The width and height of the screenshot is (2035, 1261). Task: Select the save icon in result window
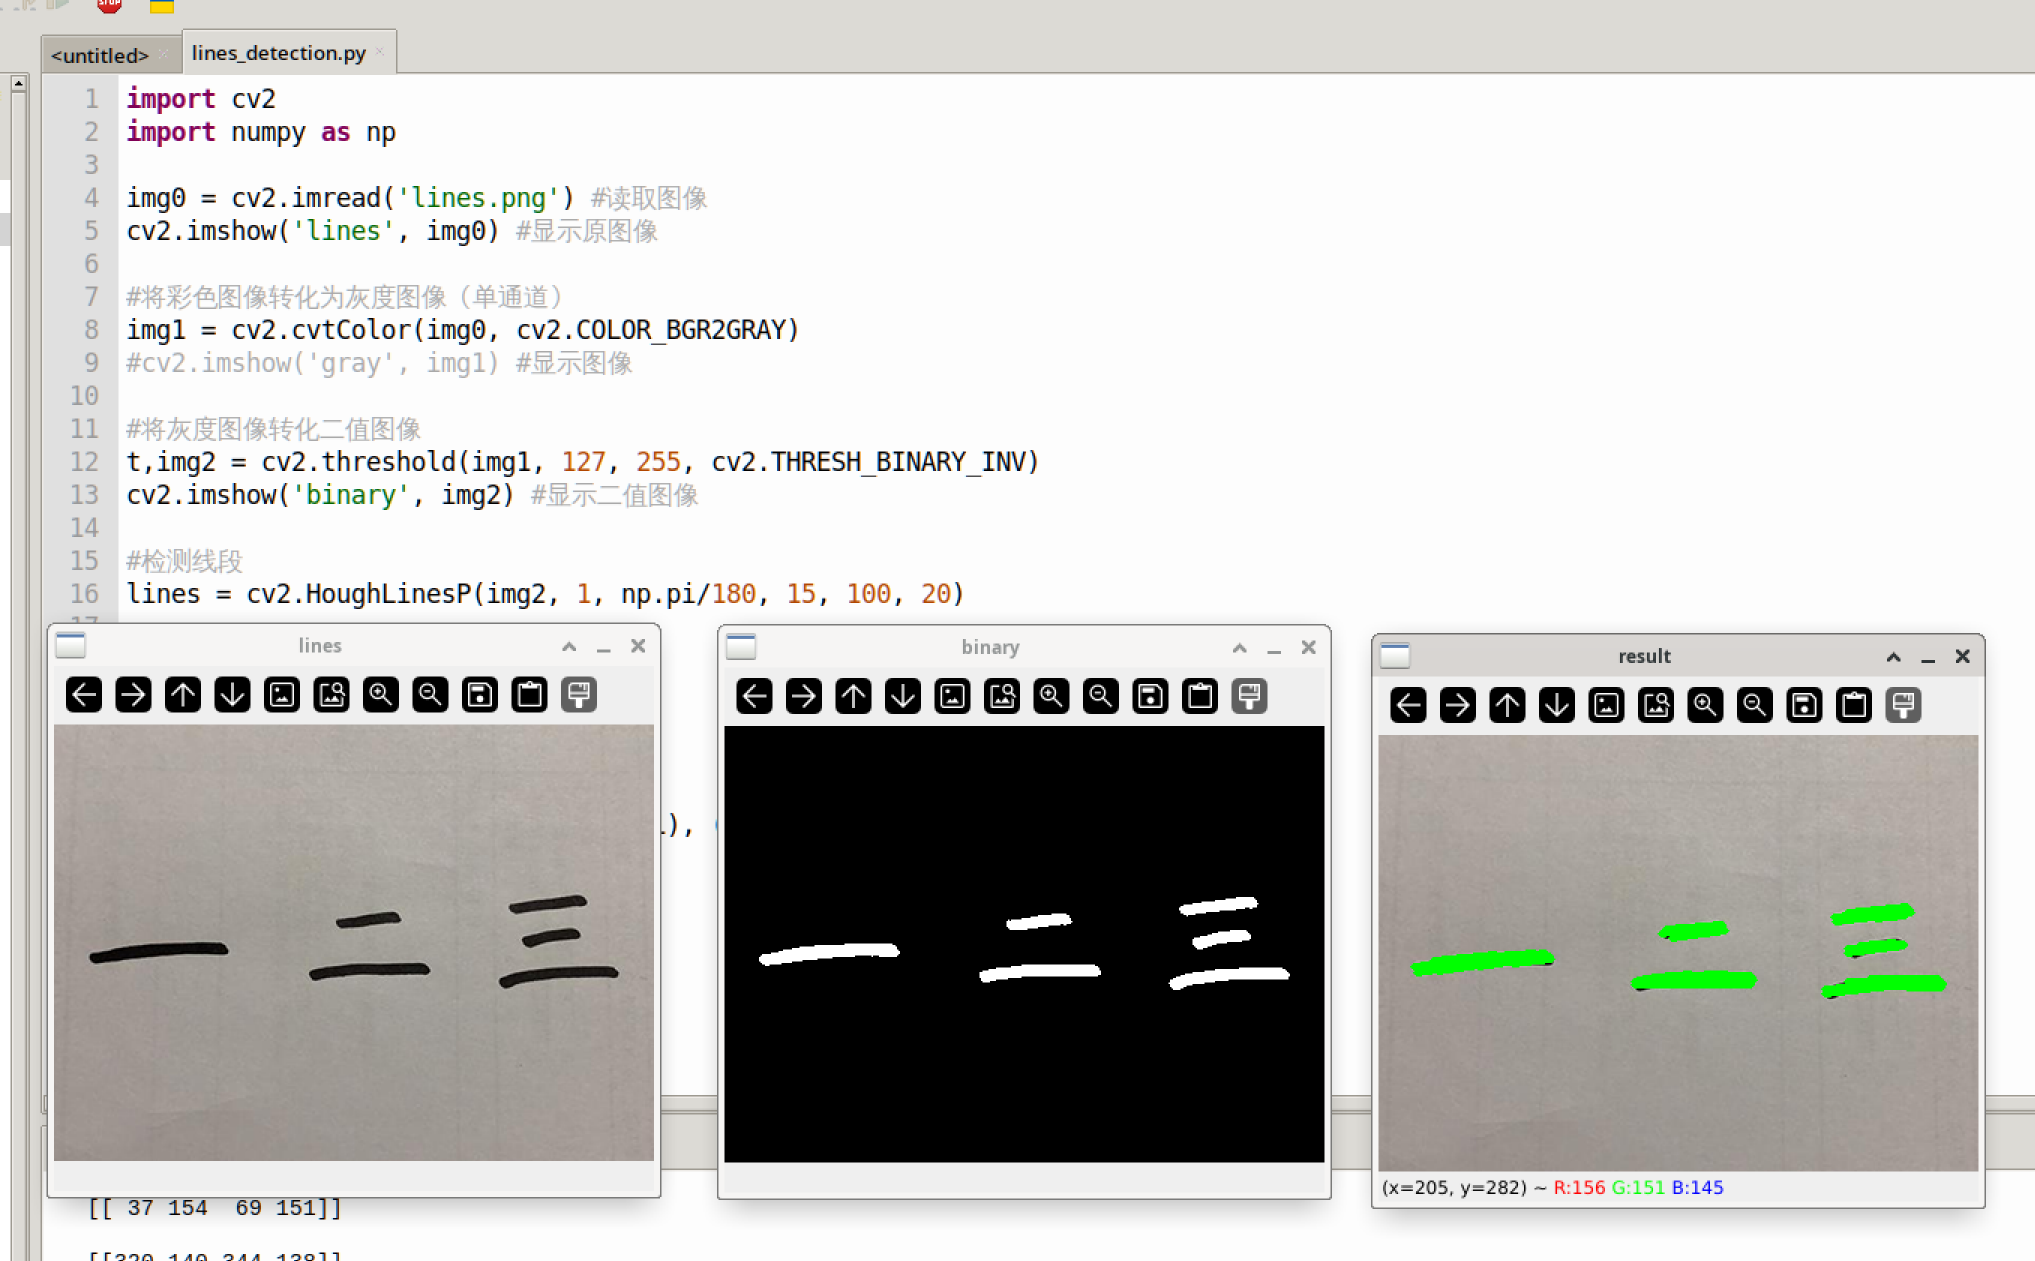pyautogui.click(x=1807, y=705)
